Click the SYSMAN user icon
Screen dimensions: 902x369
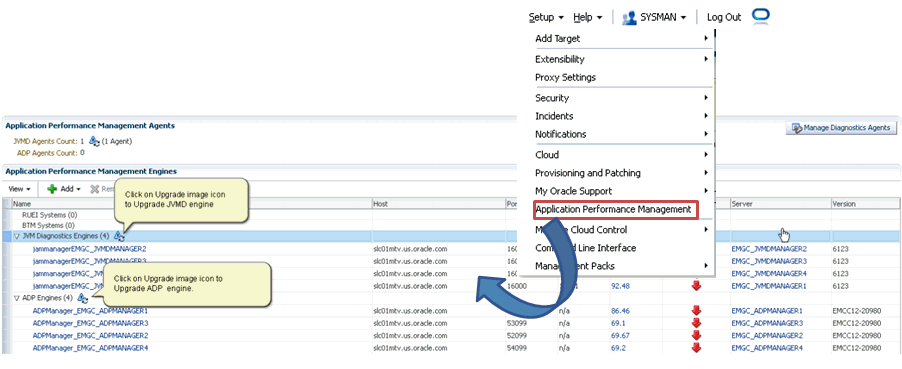(629, 17)
